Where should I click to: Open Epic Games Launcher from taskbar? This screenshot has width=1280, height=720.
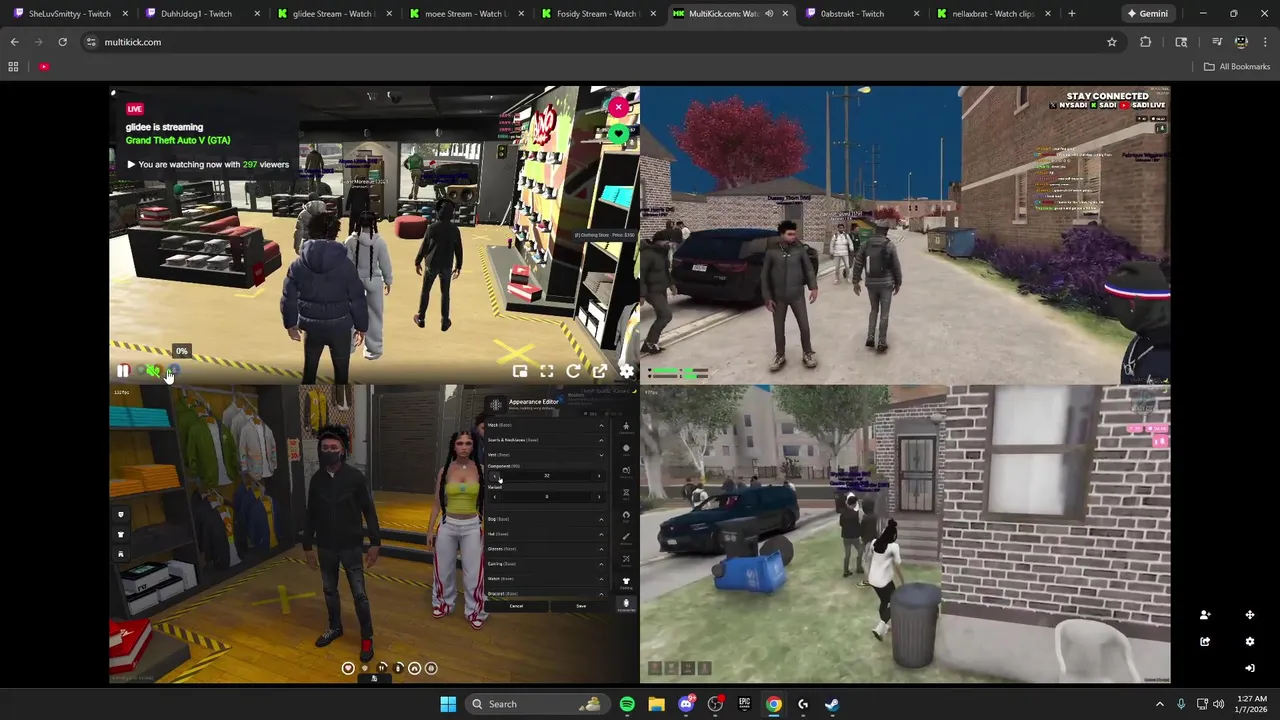click(744, 704)
